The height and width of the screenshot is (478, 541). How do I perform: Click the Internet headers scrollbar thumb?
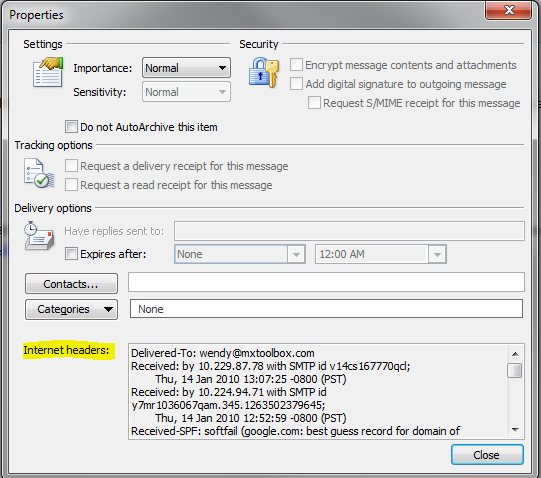[x=515, y=370]
